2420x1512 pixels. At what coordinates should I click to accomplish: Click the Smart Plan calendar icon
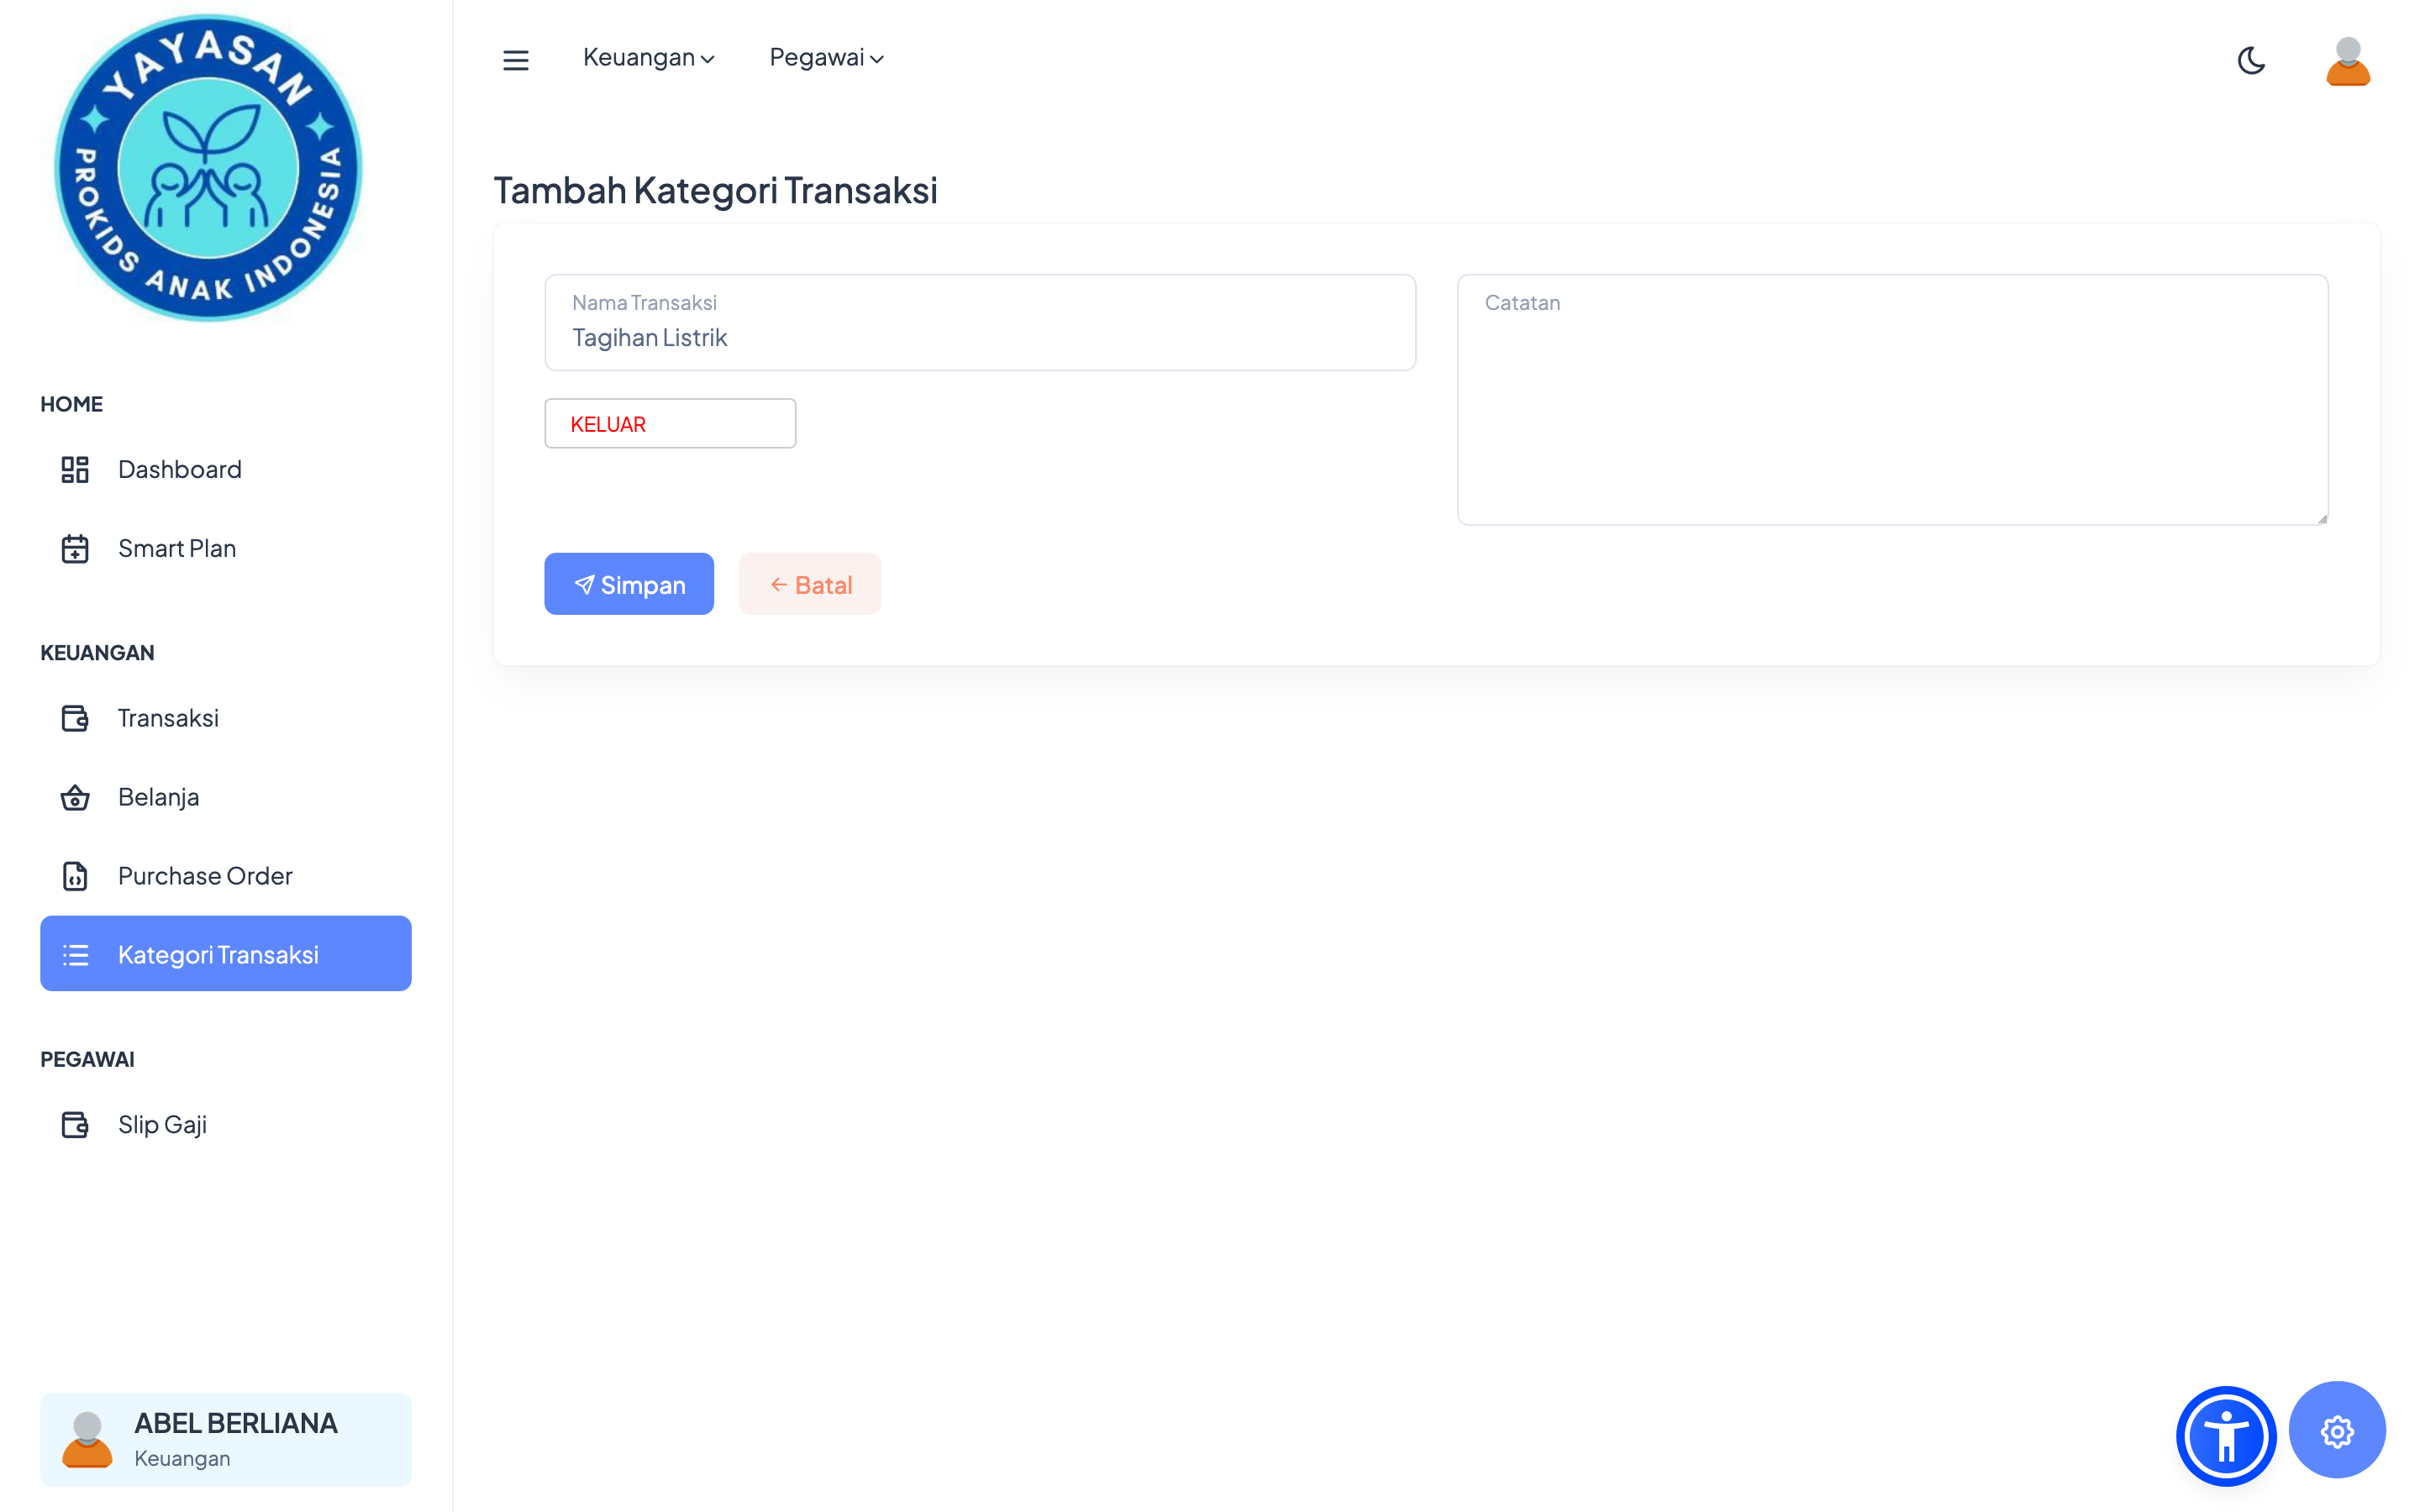pyautogui.click(x=75, y=549)
